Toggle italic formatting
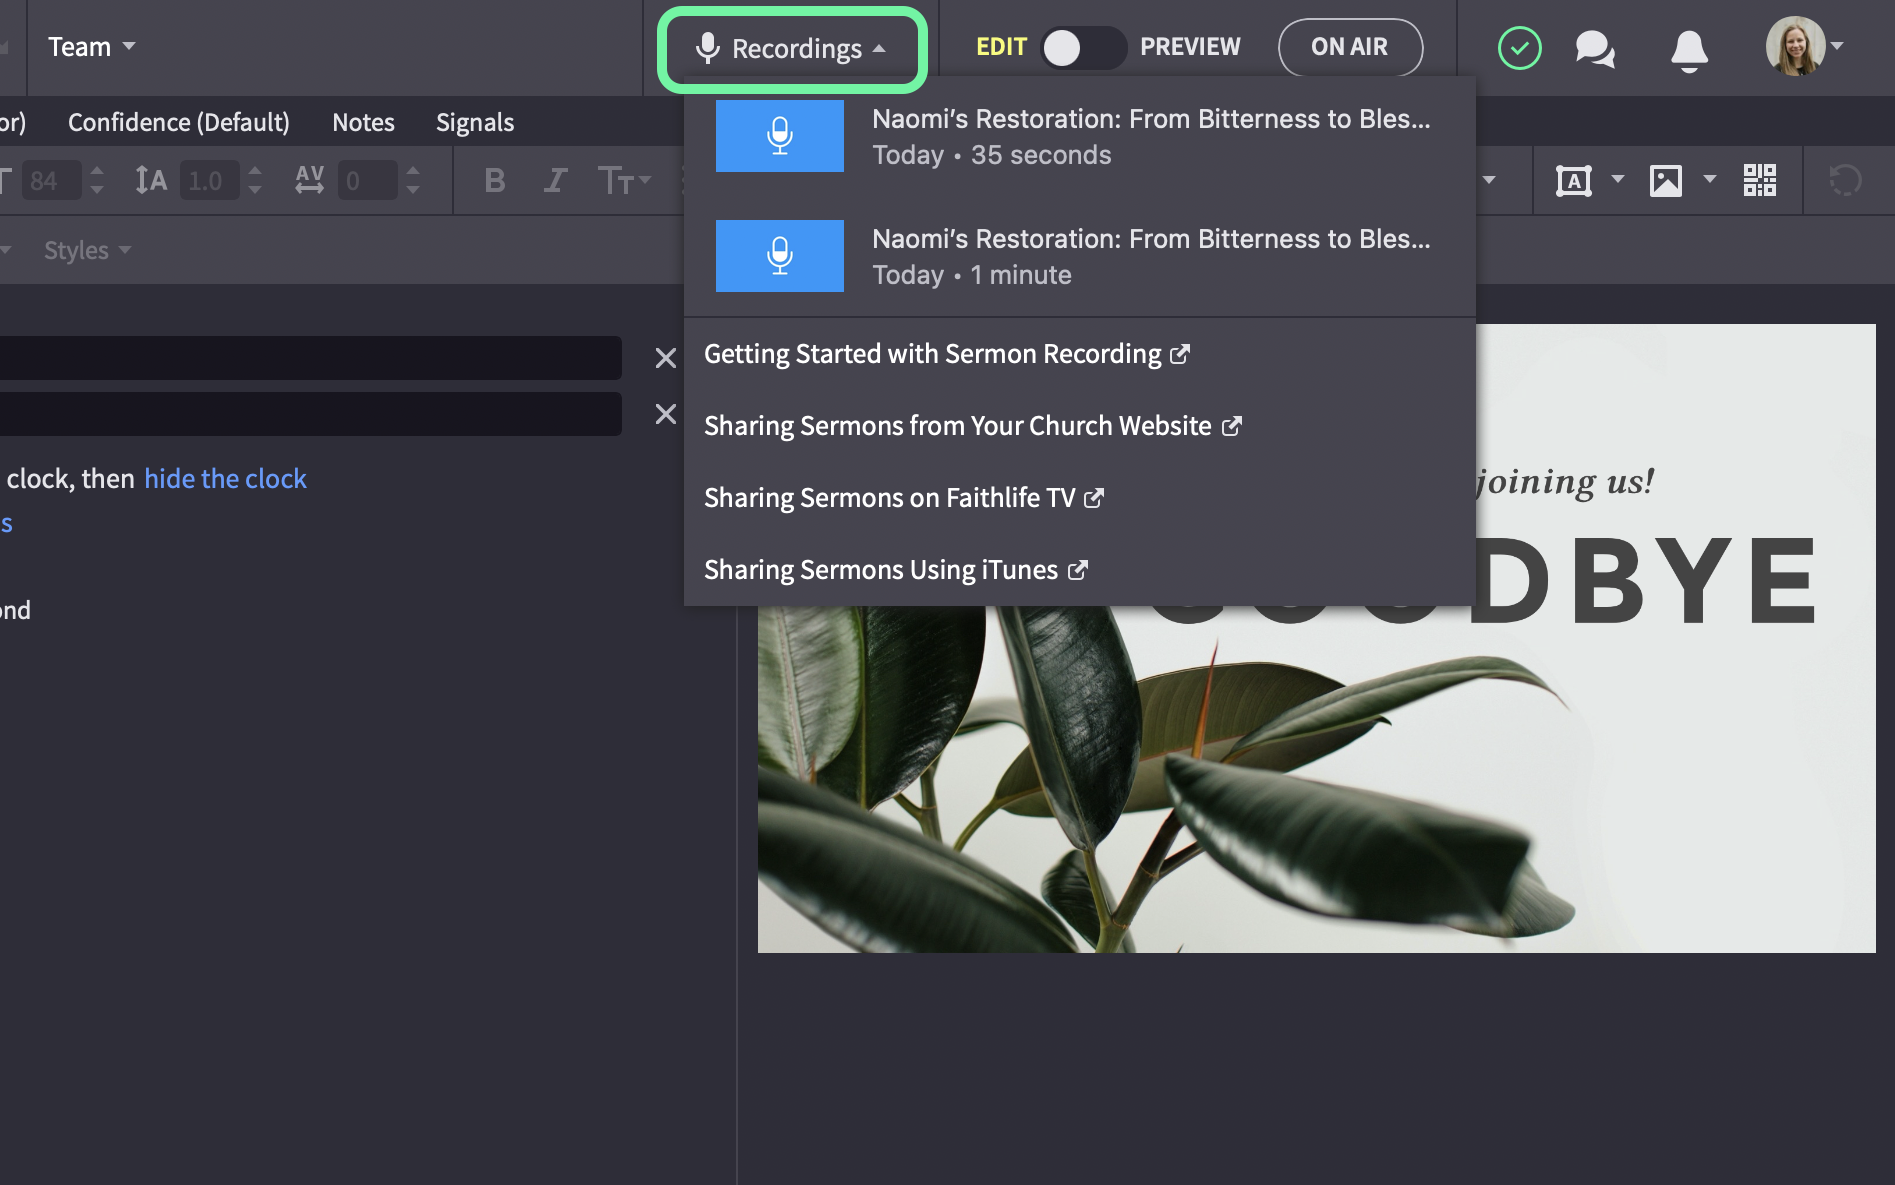Image resolution: width=1895 pixels, height=1185 pixels. coord(555,180)
